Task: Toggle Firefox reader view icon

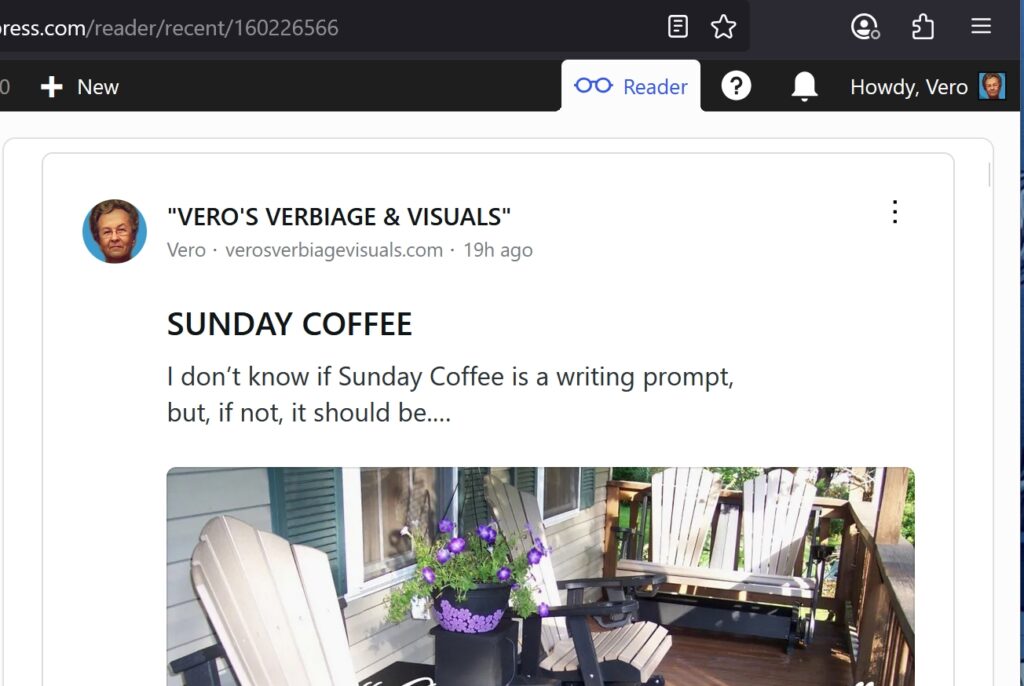Action: 678,27
